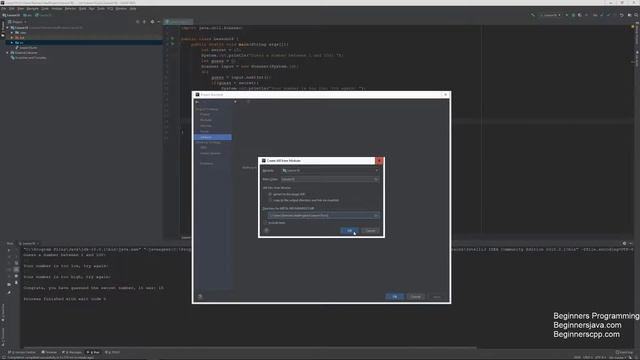The image size is (640, 360).
Task: Open the Run tool tab at bottom
Action: (x=93, y=352)
